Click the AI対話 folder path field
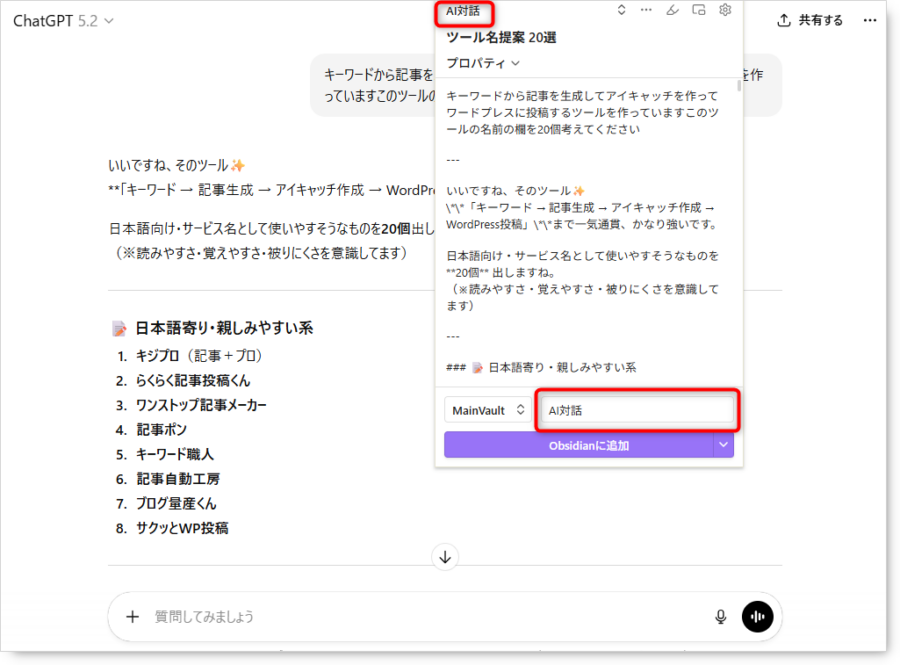Image resolution: width=900 pixels, height=665 pixels. [x=636, y=410]
